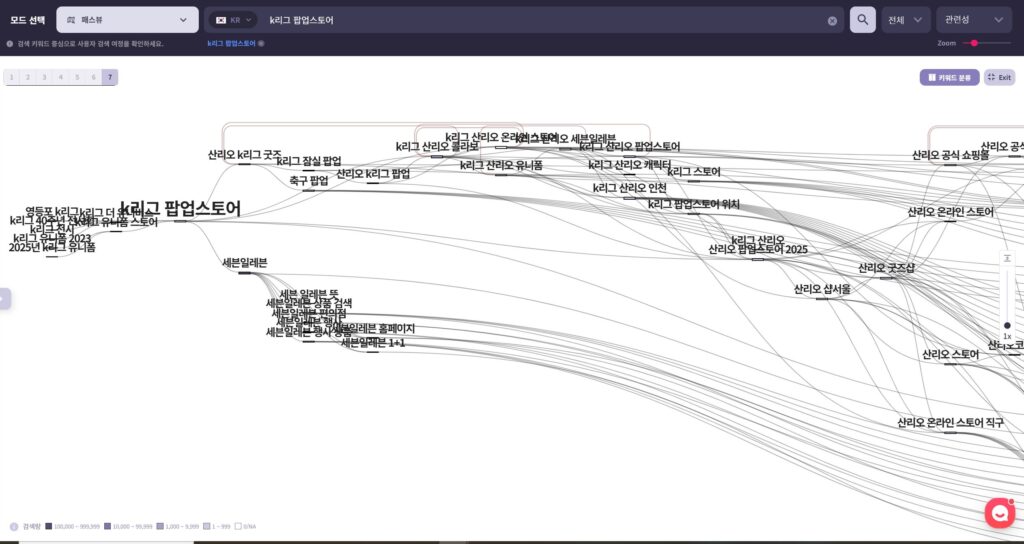The width and height of the screenshot is (1024, 544).
Task: Open the 패스뷰 mode dropdown
Action: coord(127,20)
